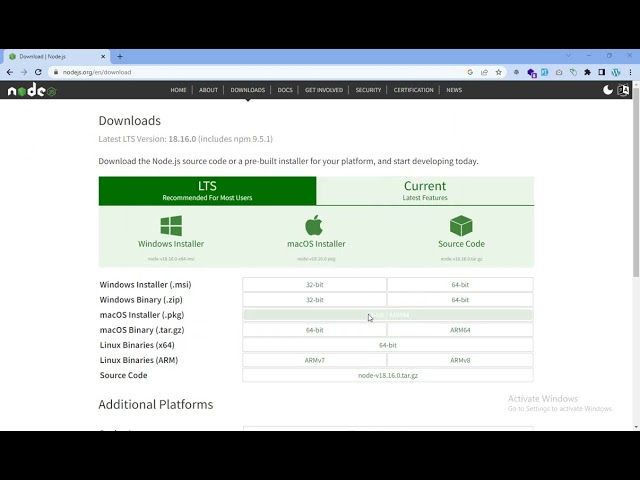Click the Additional Platforms heading
Screen dimensions: 640x480
tap(156, 404)
